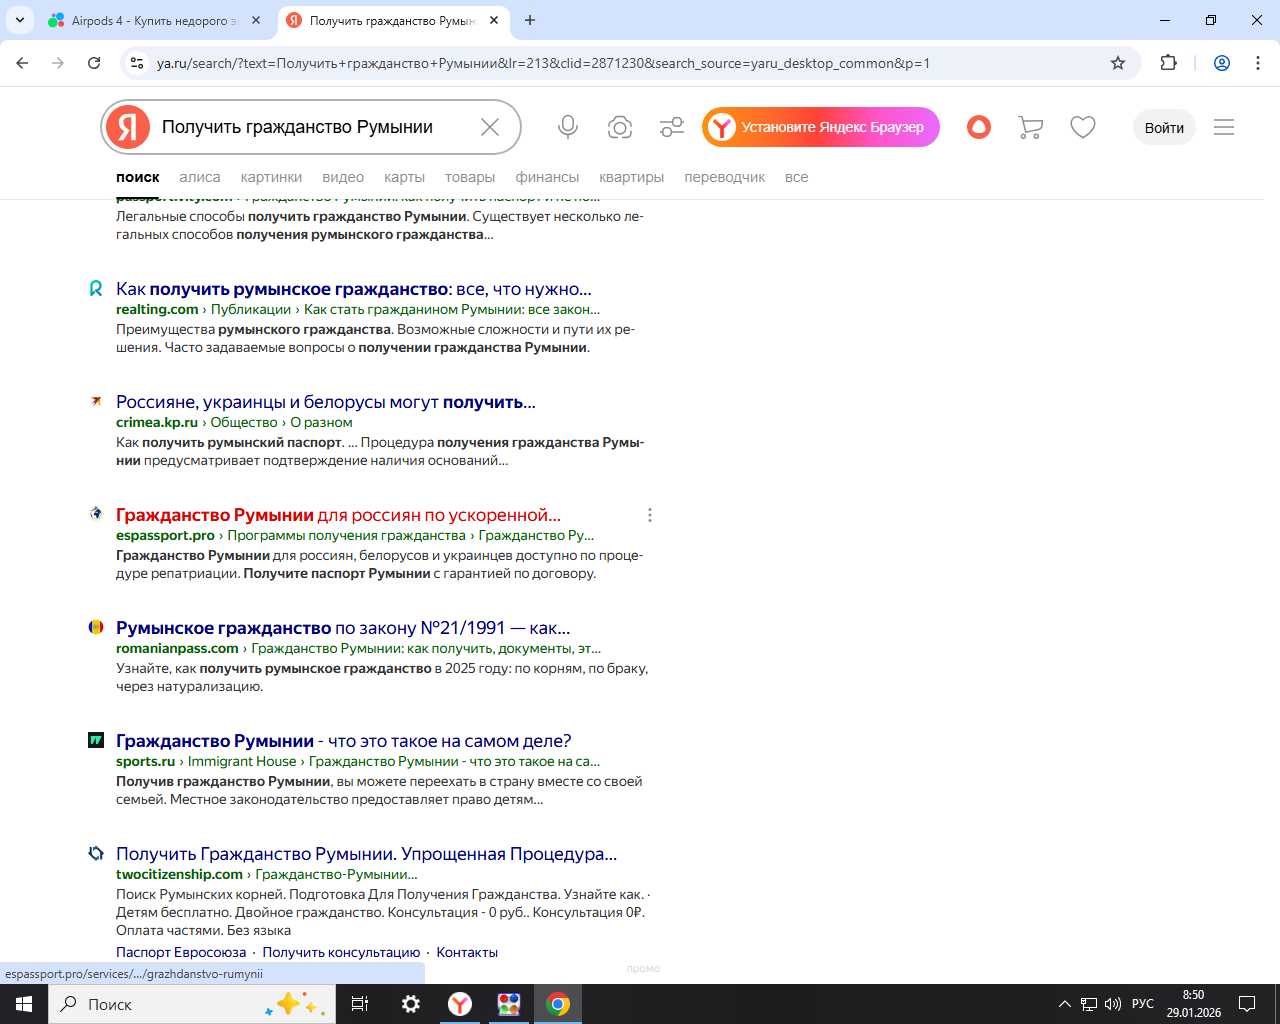Clear the search query with X
The width and height of the screenshot is (1280, 1024).
[490, 127]
